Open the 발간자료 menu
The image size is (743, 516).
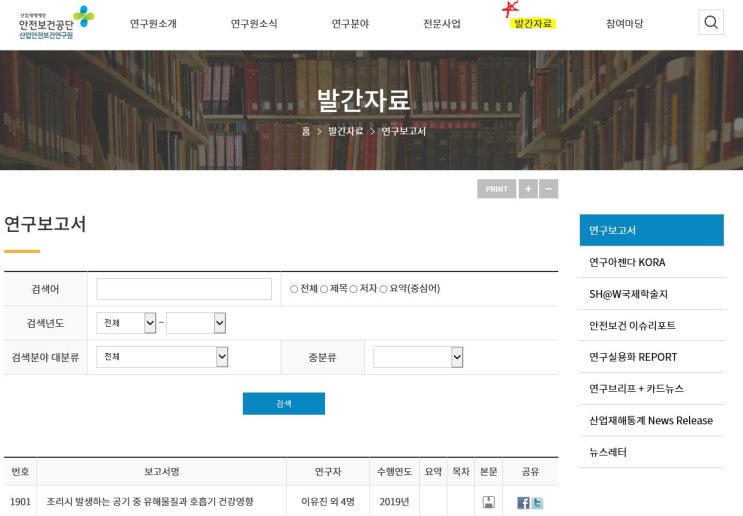pos(533,23)
